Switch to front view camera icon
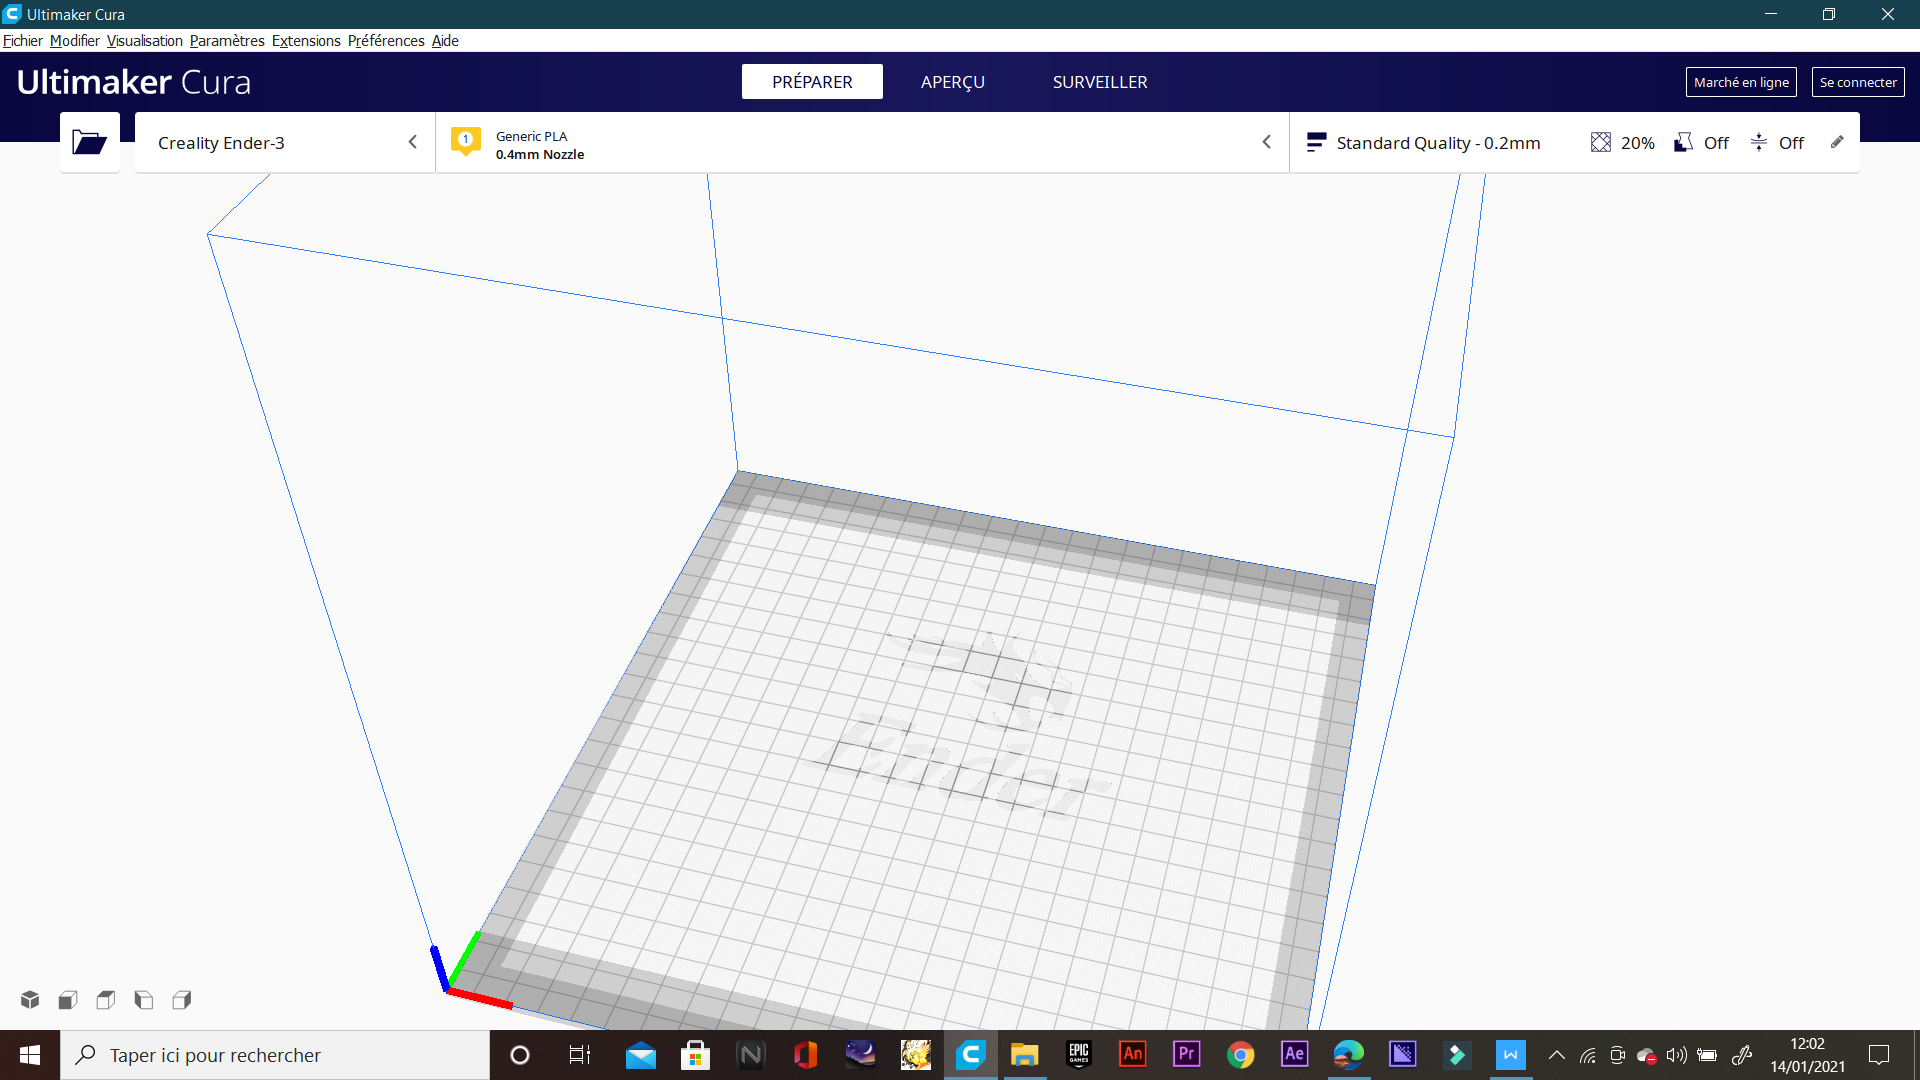 click(68, 999)
